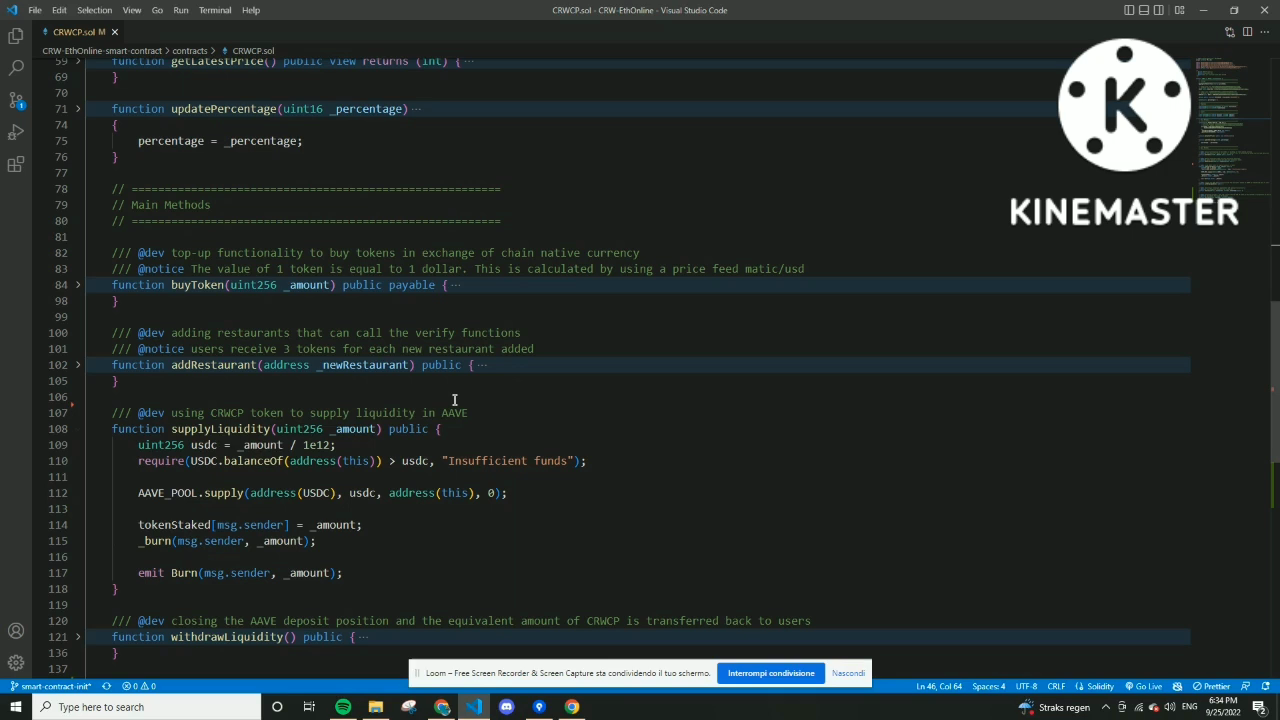The width and height of the screenshot is (1280, 720).
Task: Click the feedback icon in status bar
Action: pos(1246,686)
